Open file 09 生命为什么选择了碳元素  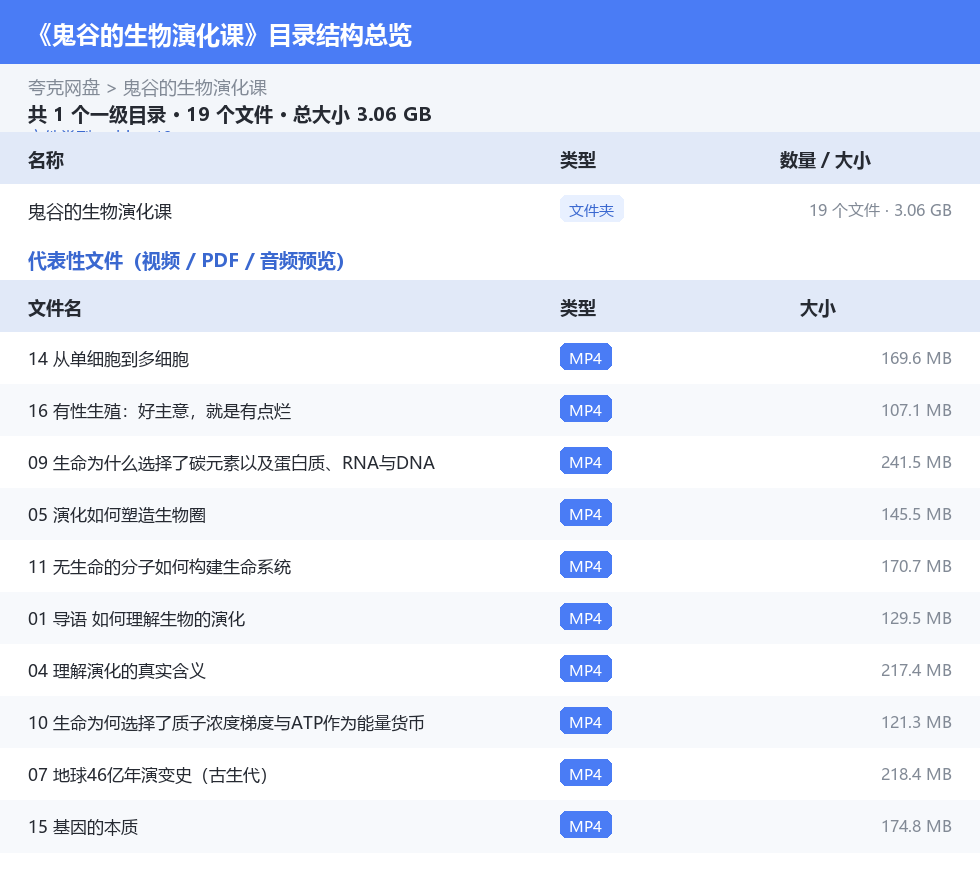click(x=231, y=463)
